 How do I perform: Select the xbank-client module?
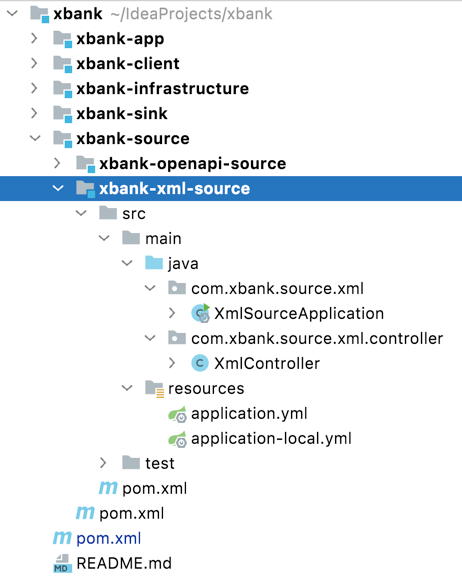pyautogui.click(x=128, y=64)
